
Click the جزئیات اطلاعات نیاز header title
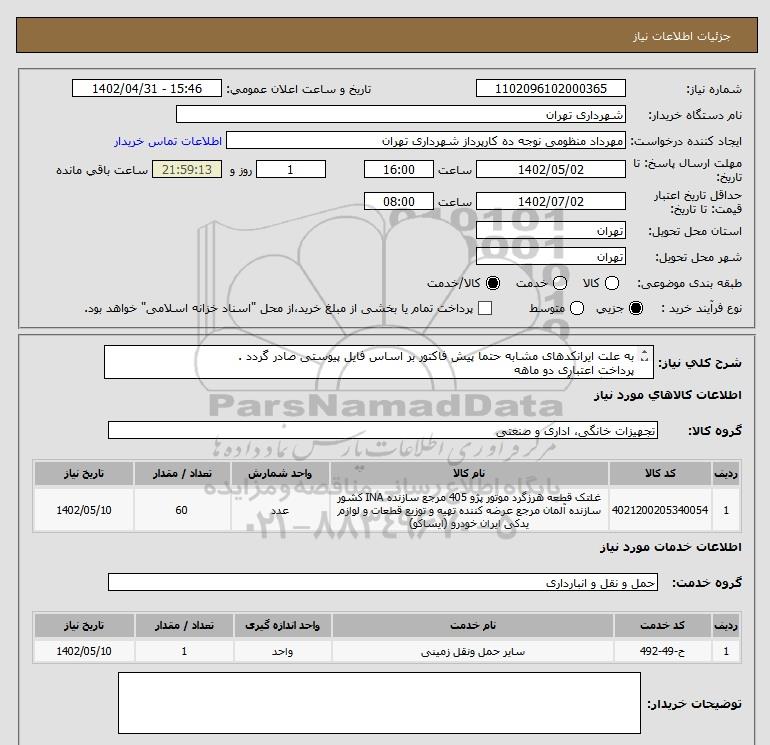point(682,36)
